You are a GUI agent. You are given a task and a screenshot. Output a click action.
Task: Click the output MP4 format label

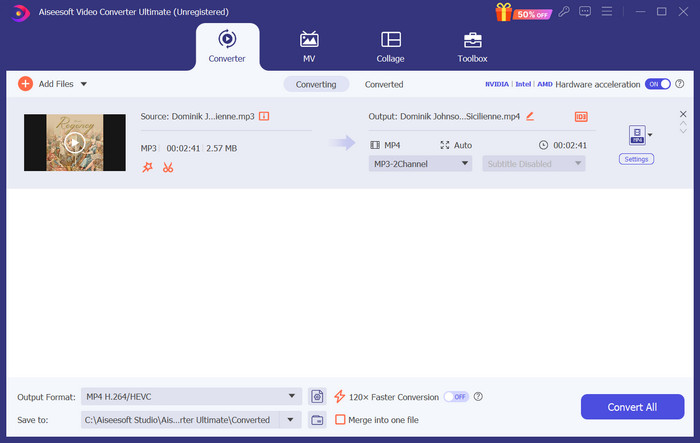point(392,145)
